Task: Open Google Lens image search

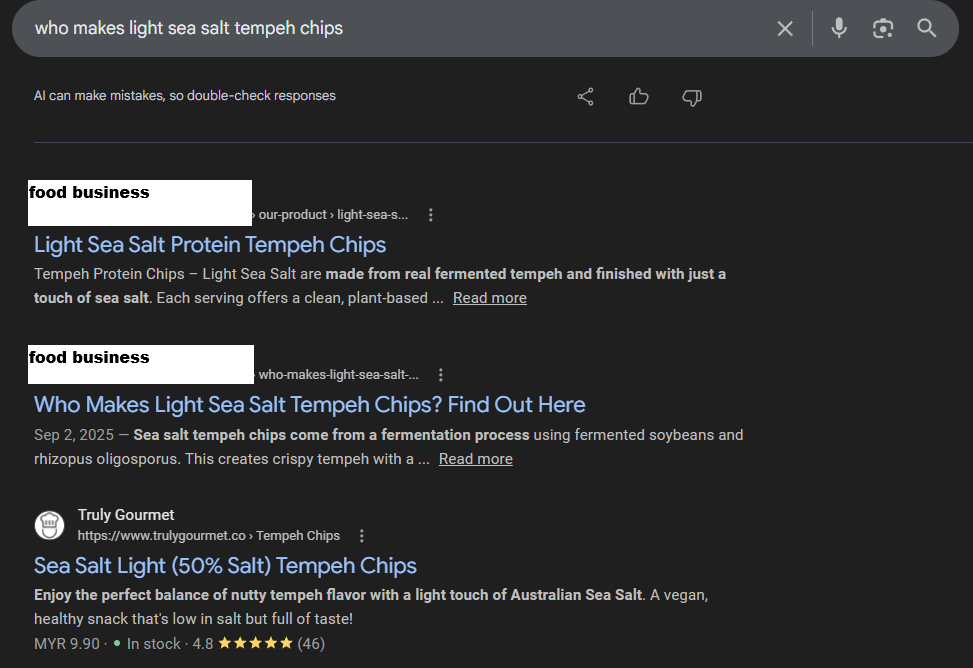Action: click(x=882, y=28)
